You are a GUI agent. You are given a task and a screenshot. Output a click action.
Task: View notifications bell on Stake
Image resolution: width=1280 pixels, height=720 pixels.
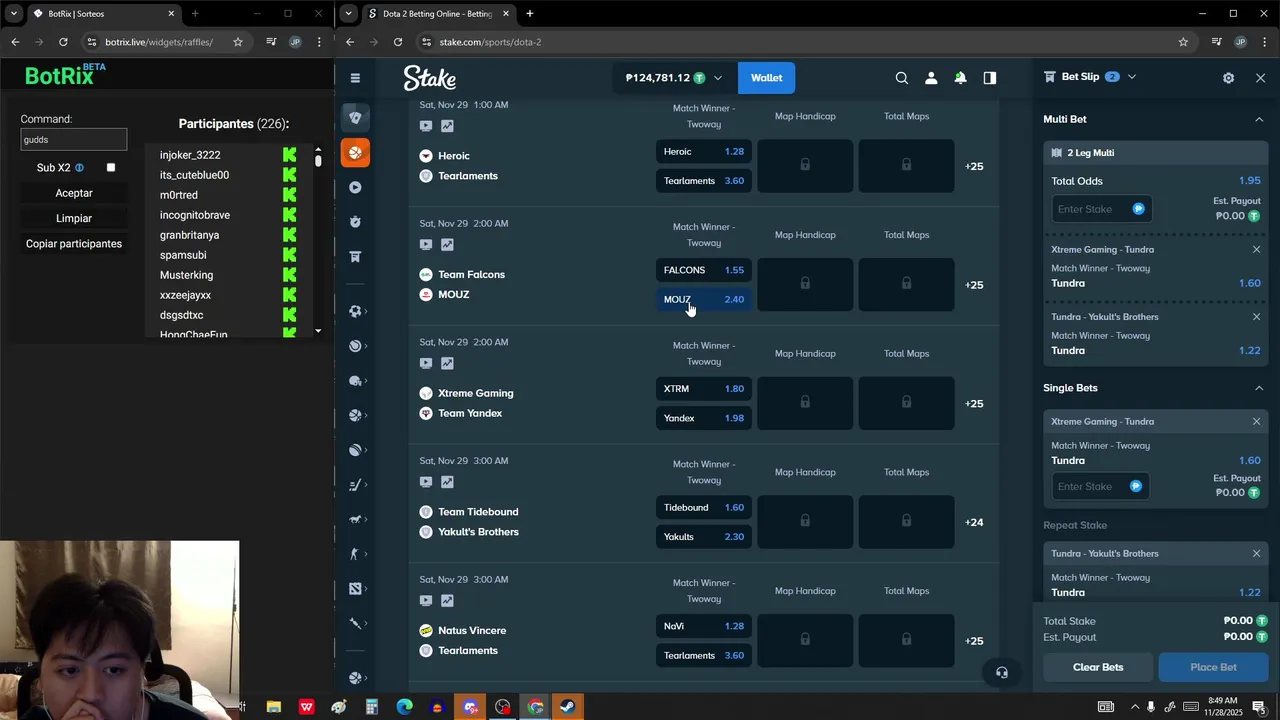click(x=960, y=78)
